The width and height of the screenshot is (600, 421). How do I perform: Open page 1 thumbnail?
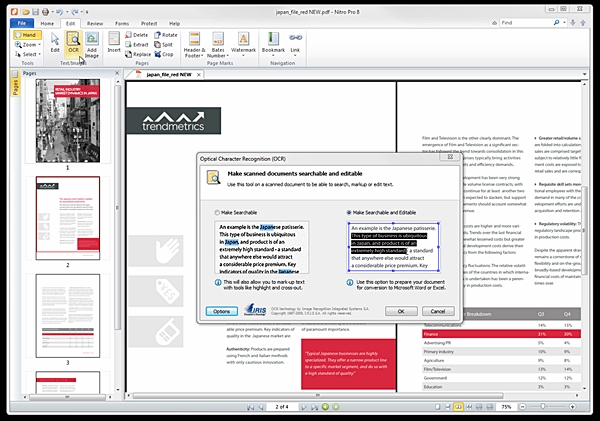68,121
